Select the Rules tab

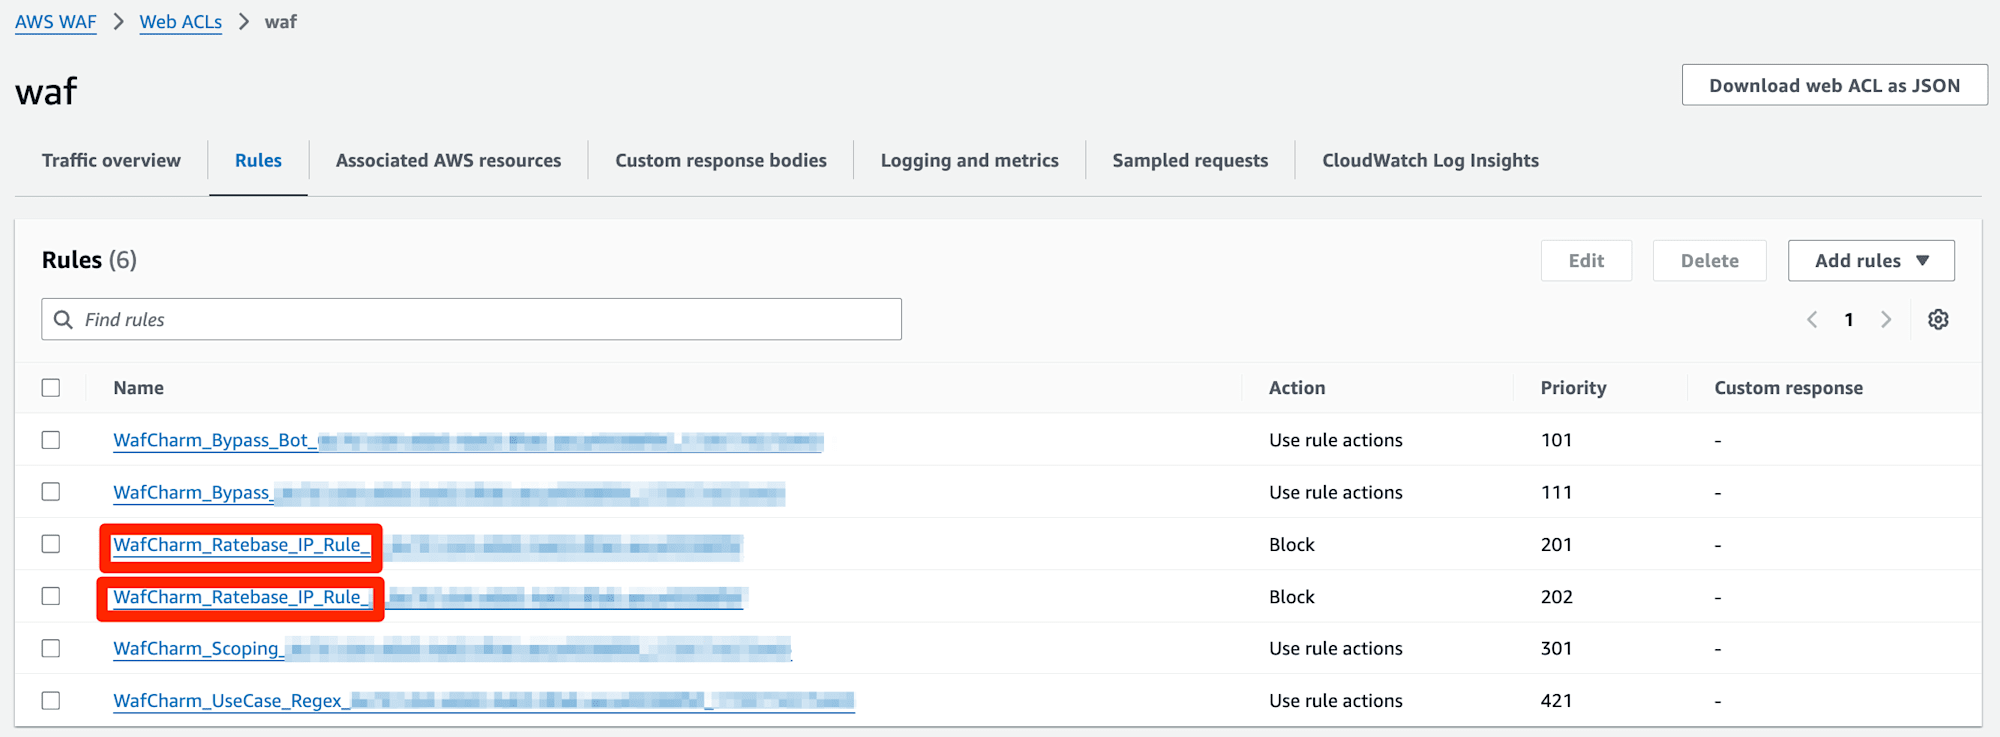point(258,160)
